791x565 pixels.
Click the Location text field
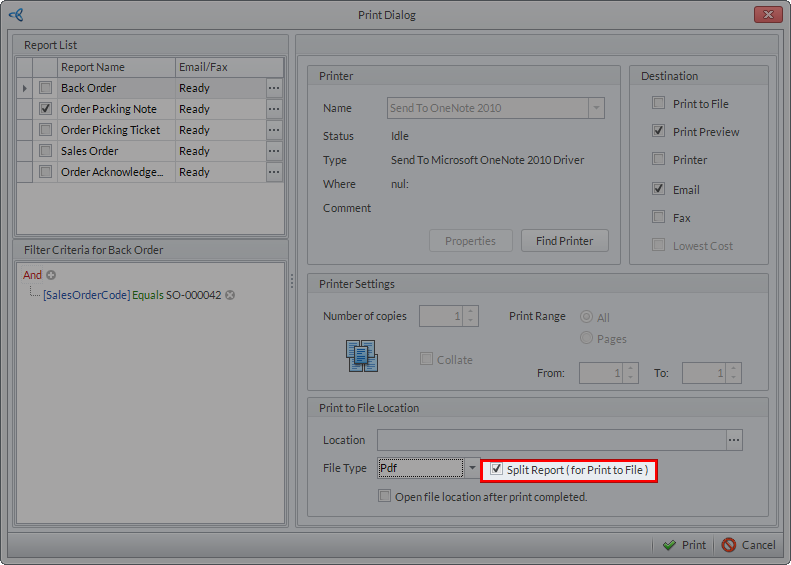(x=550, y=440)
